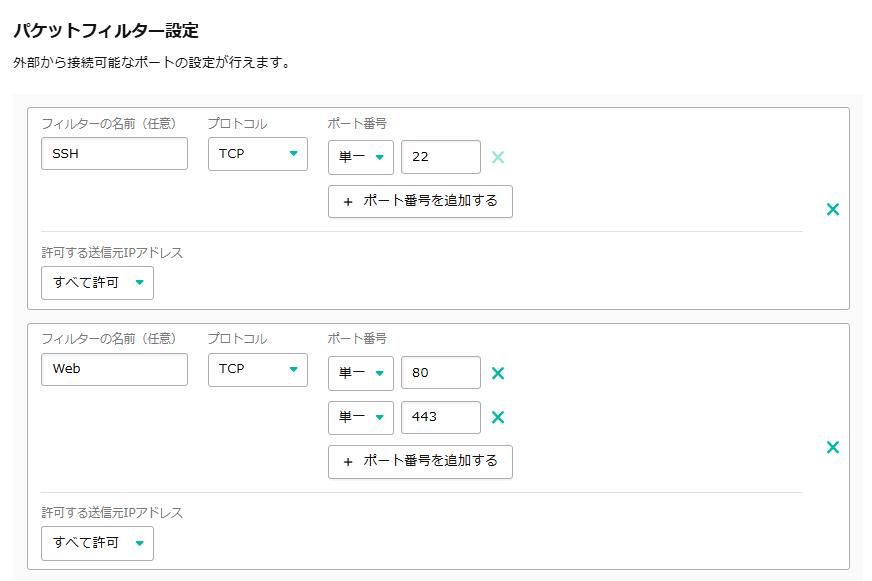Click the port number field containing 22
This screenshot has height=581, width=872.
[440, 157]
